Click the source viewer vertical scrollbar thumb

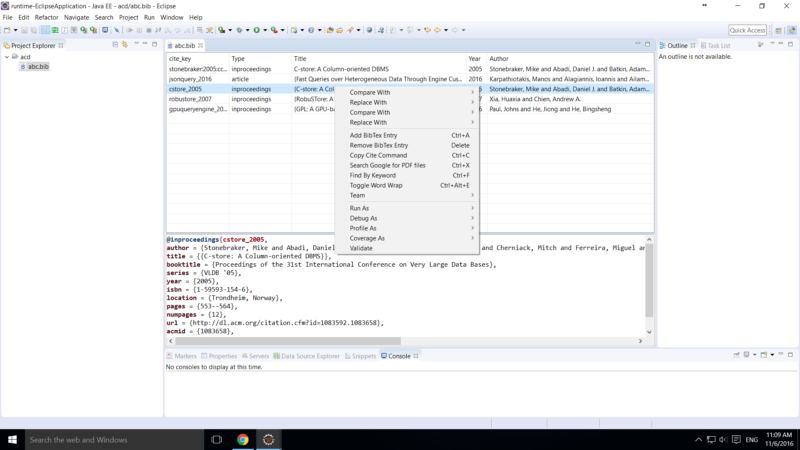coord(649,280)
